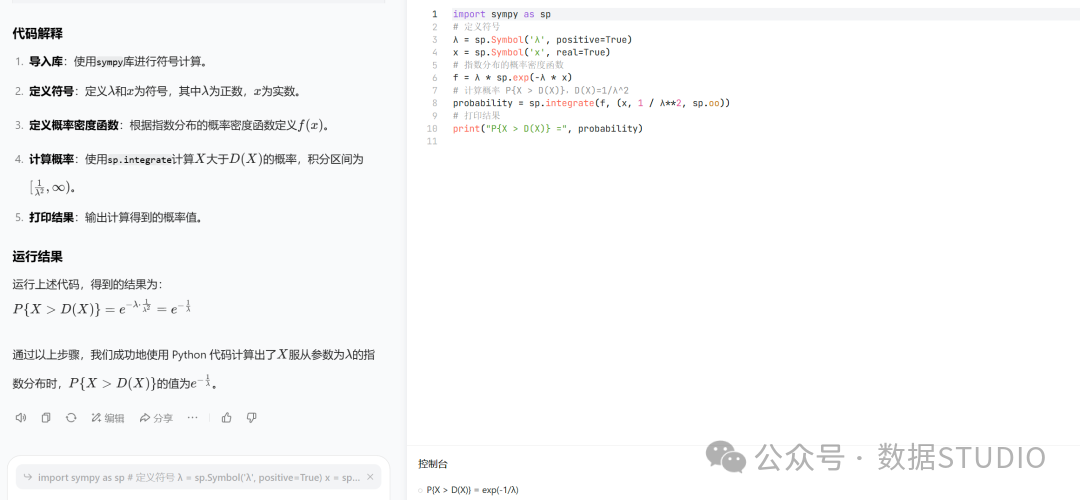Screen dimensions: 1080x500
Task: Click the comment '# 定义符号' on line 2
Action: pos(477,27)
